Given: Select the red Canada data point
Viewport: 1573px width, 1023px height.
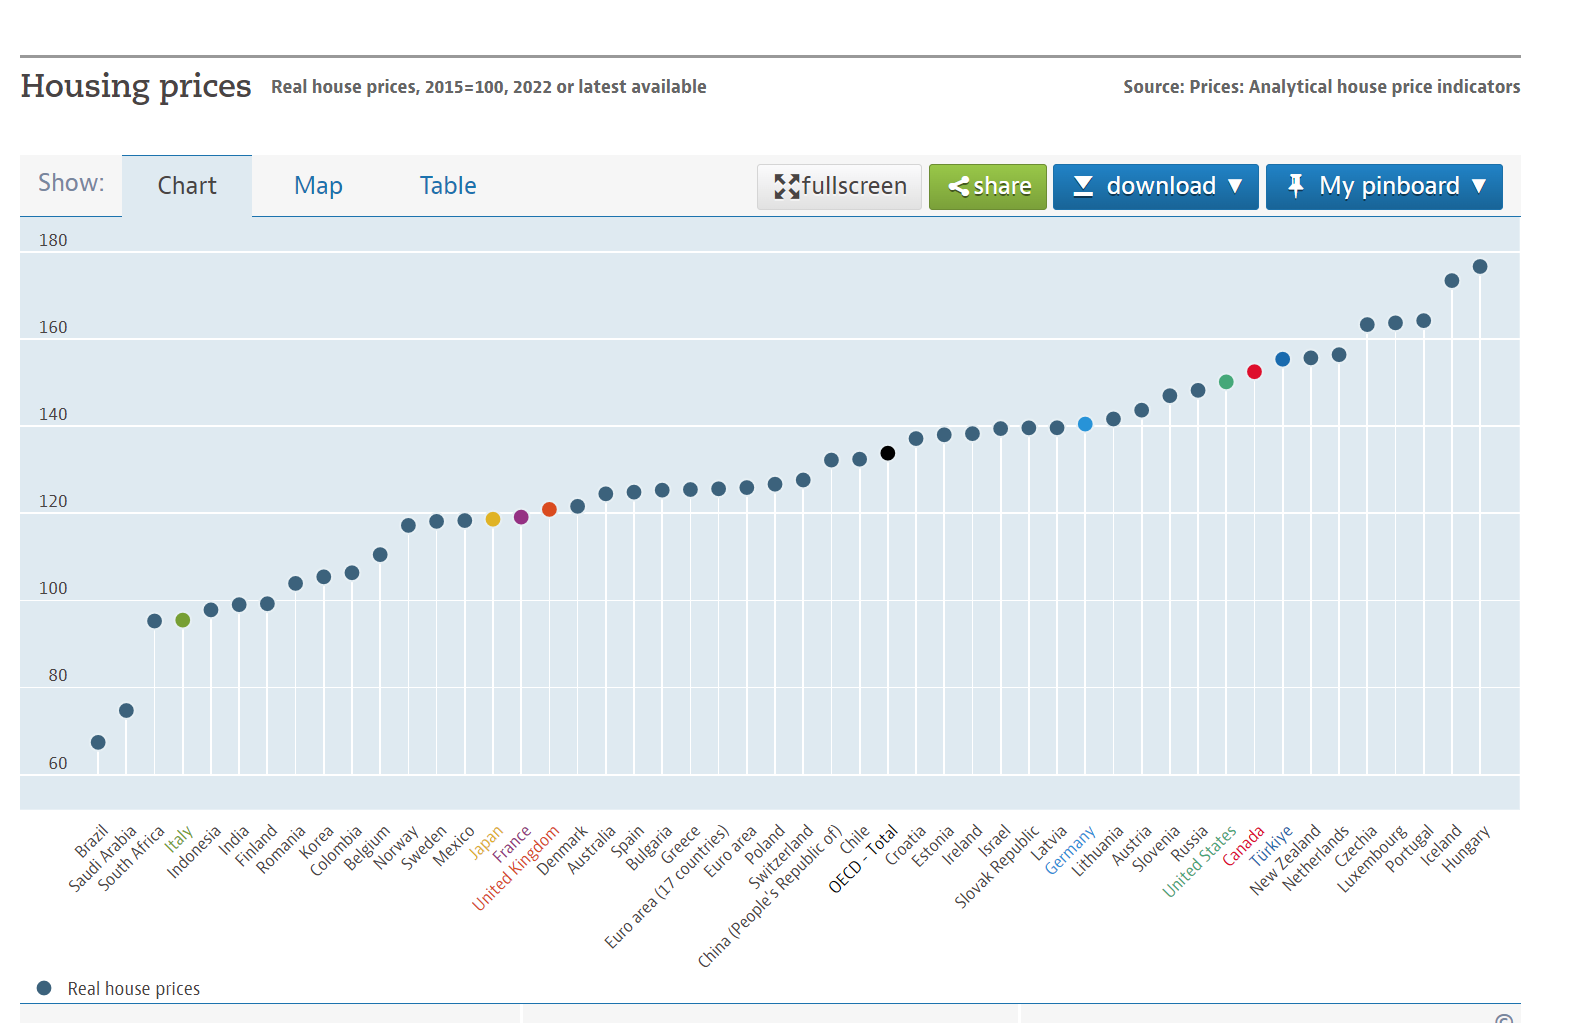Looking at the screenshot, I should coord(1254,372).
